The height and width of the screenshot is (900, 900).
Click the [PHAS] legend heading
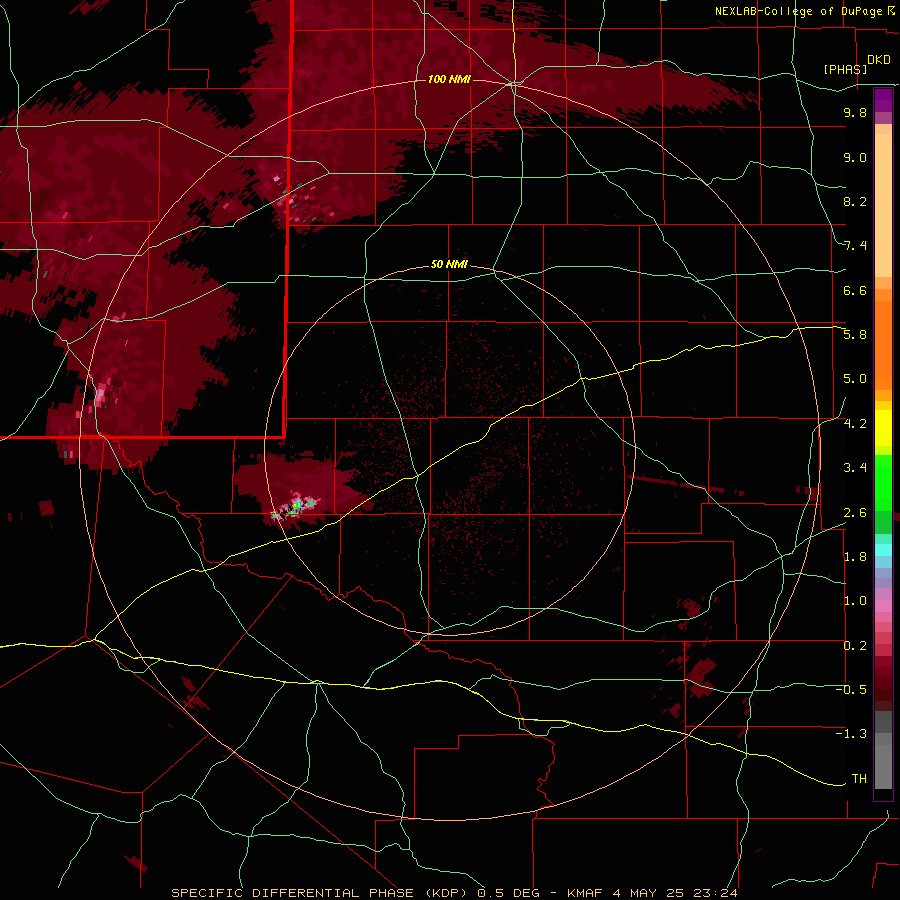(845, 69)
